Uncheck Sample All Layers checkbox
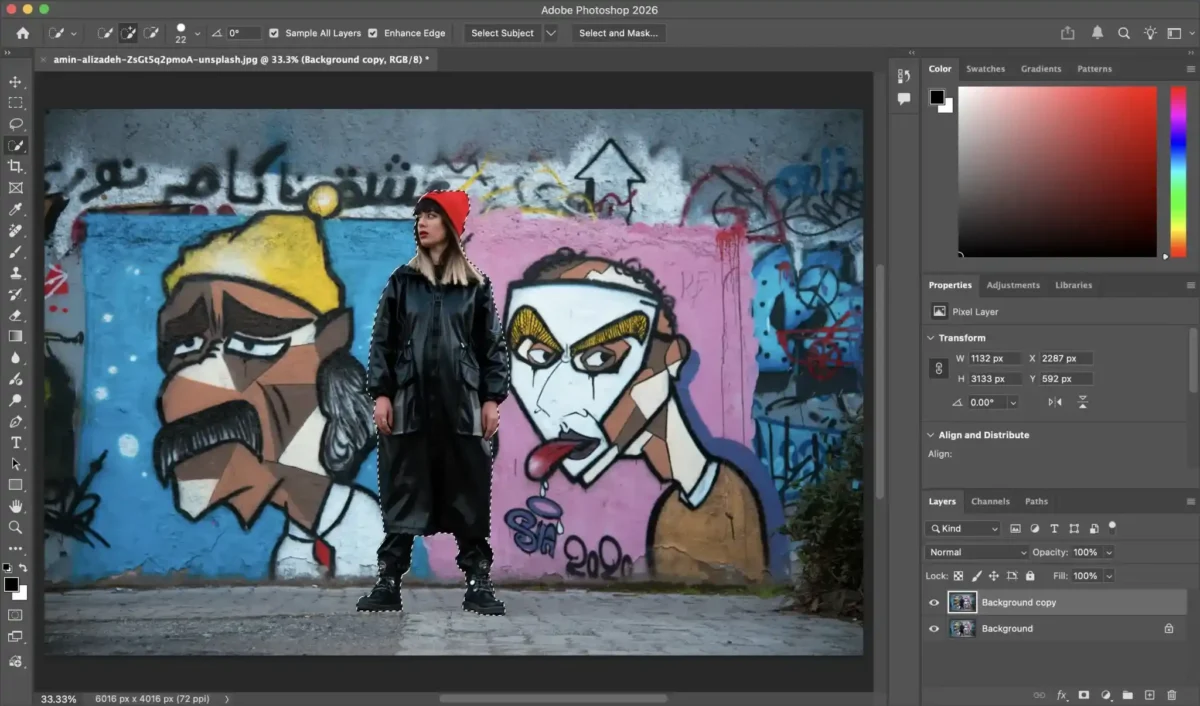Image resolution: width=1200 pixels, height=706 pixels. click(x=275, y=33)
